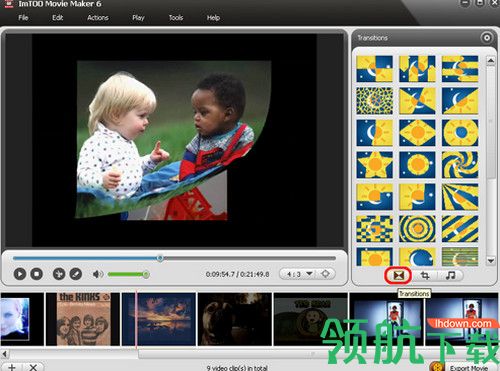Add a clip with the plus button
Viewport: 500px width, 371px height.
(12, 367)
